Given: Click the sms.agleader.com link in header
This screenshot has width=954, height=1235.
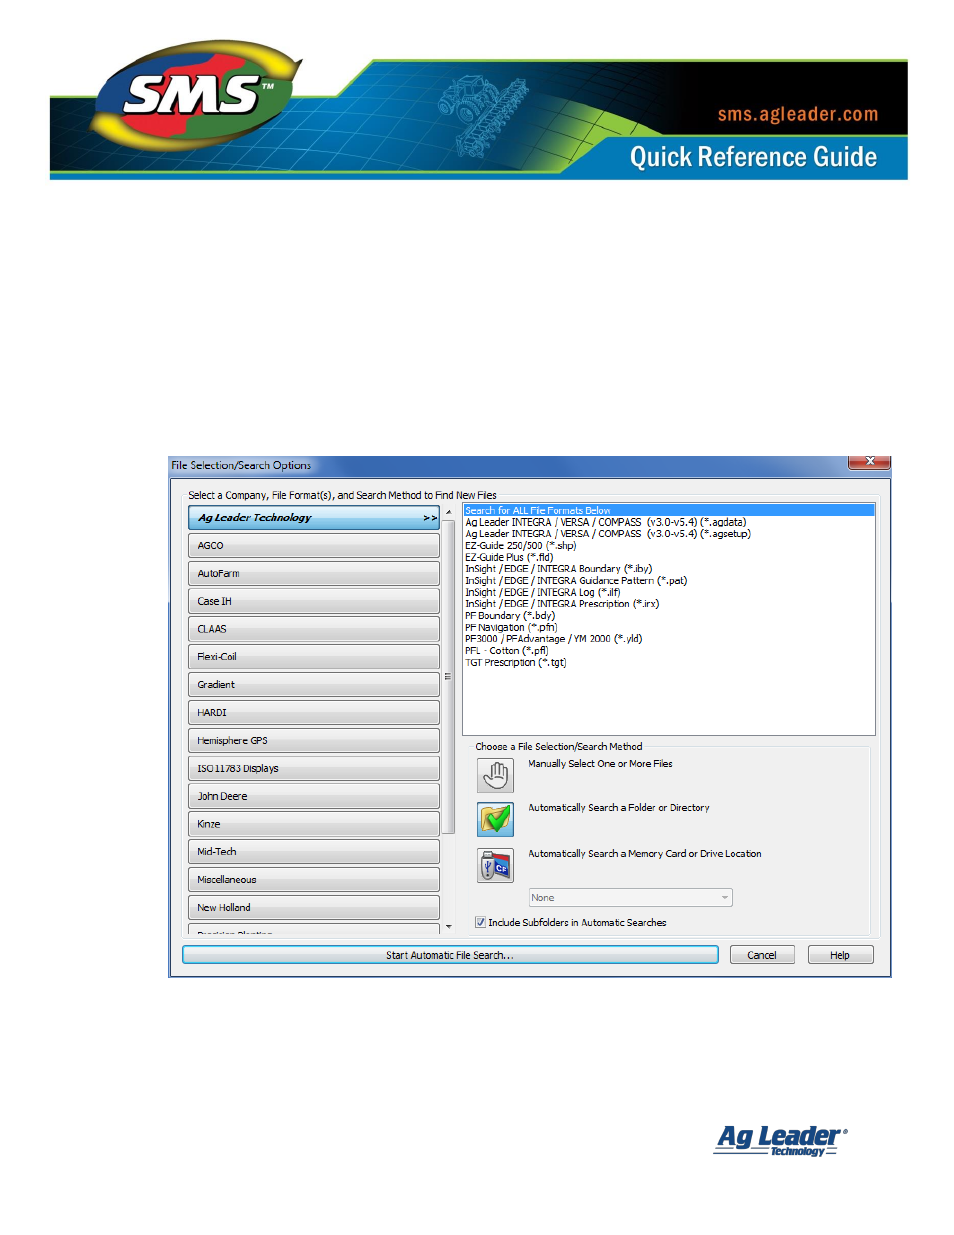Looking at the screenshot, I should [798, 114].
